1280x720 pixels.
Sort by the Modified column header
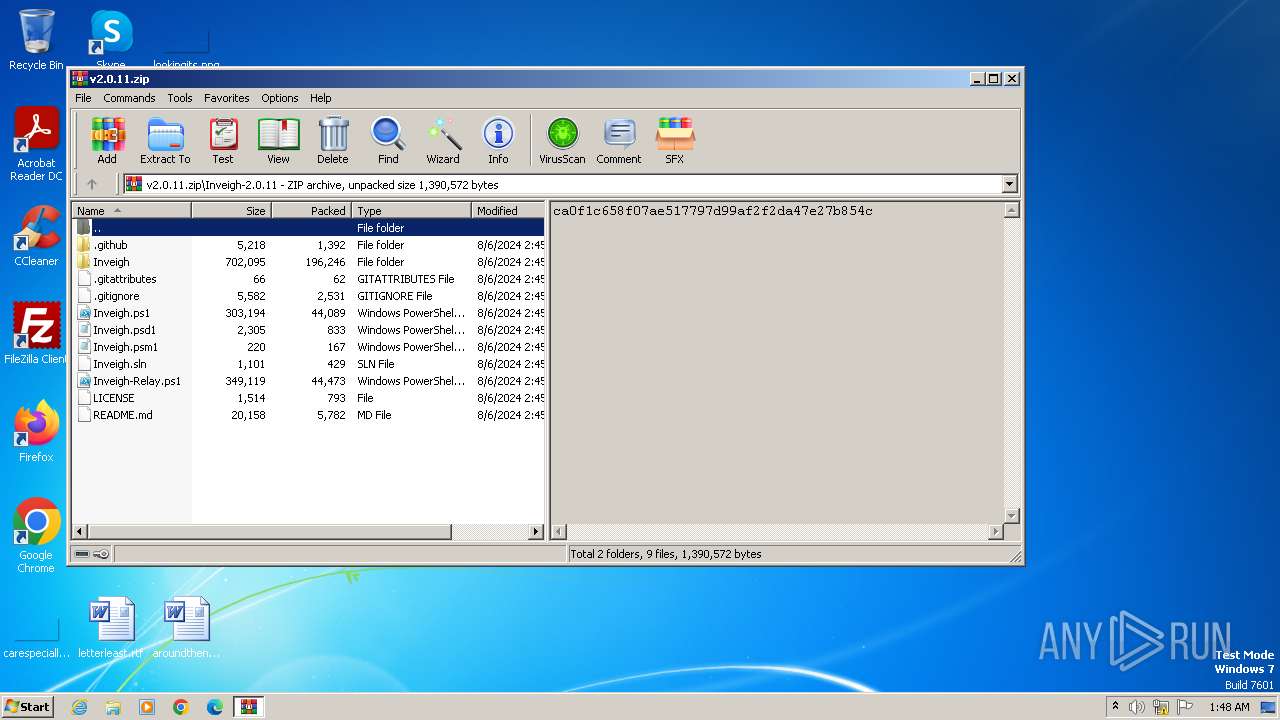(508, 210)
